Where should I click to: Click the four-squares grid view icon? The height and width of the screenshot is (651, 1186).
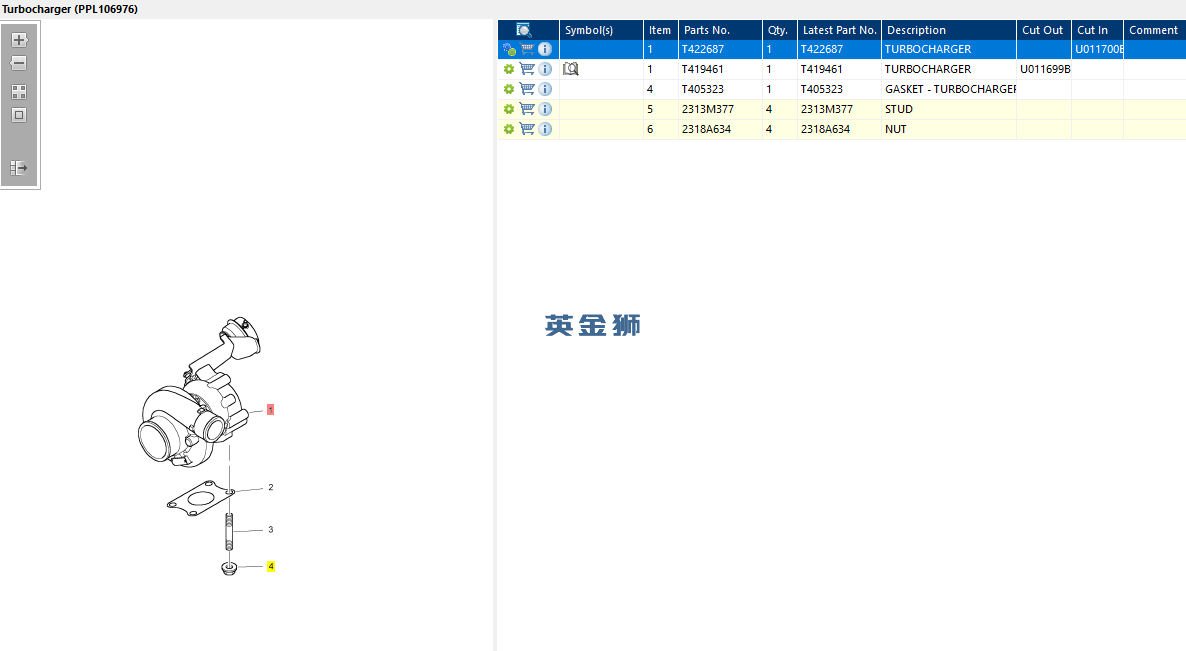[x=19, y=91]
